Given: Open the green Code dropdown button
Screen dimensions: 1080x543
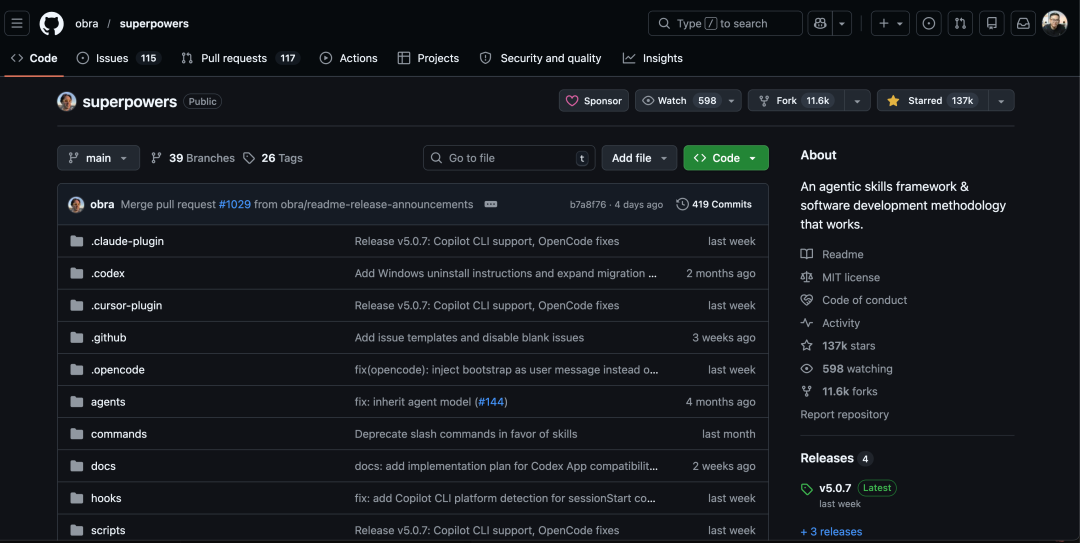Looking at the screenshot, I should (726, 158).
